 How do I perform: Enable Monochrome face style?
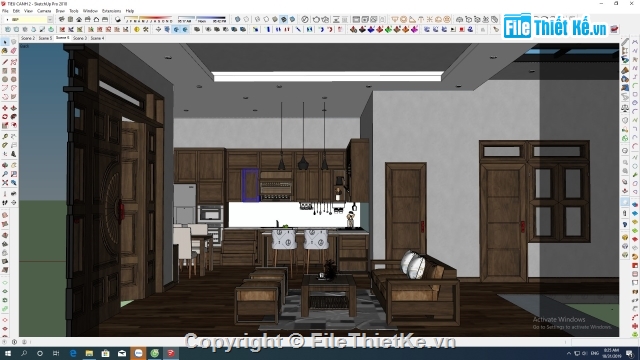tap(292, 19)
